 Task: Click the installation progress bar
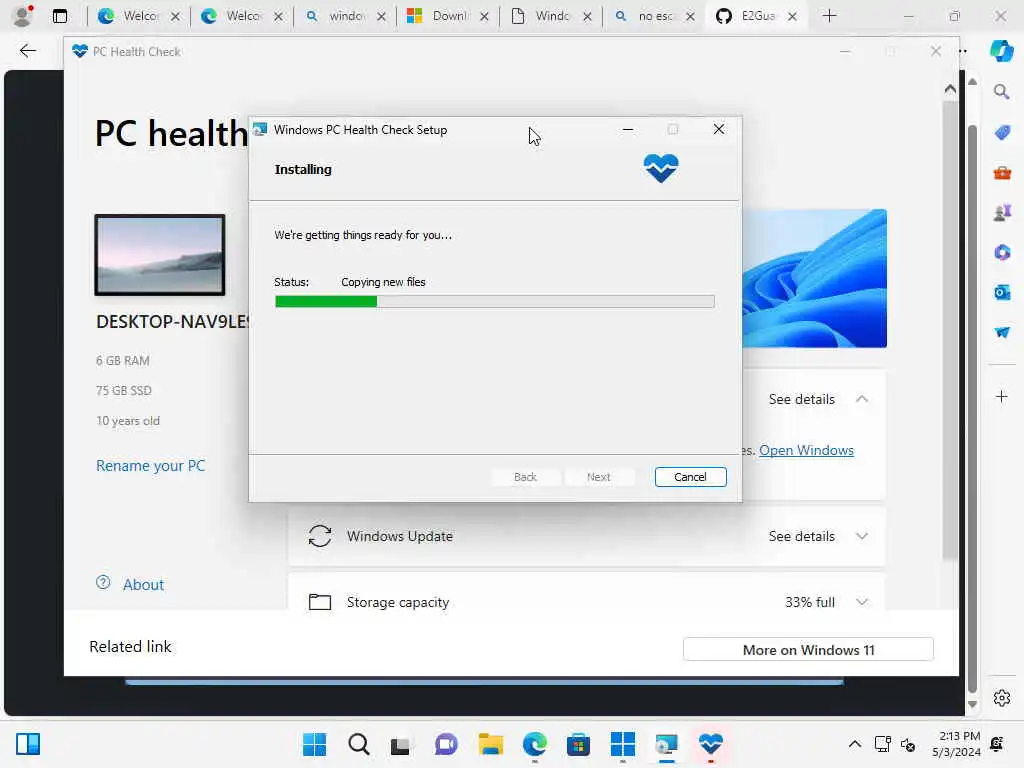(494, 301)
